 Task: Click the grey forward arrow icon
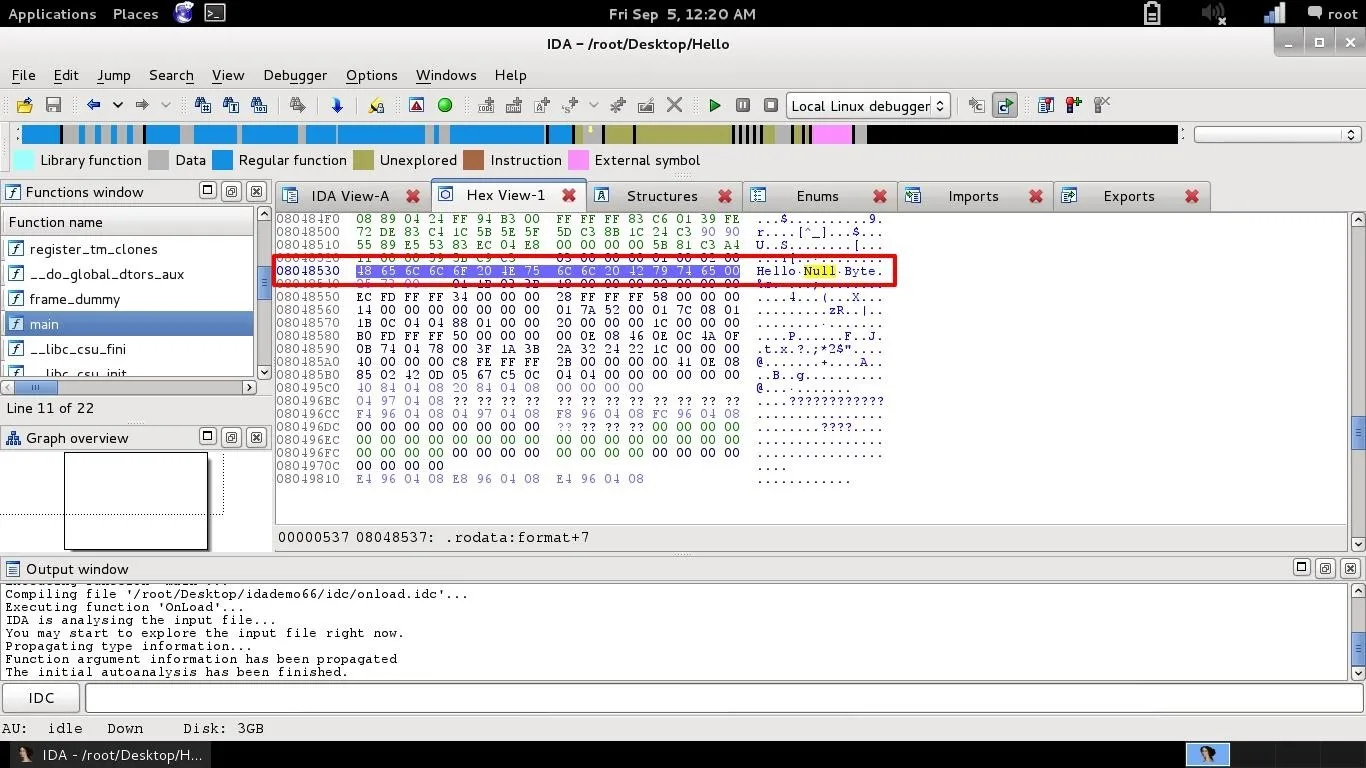(x=142, y=105)
